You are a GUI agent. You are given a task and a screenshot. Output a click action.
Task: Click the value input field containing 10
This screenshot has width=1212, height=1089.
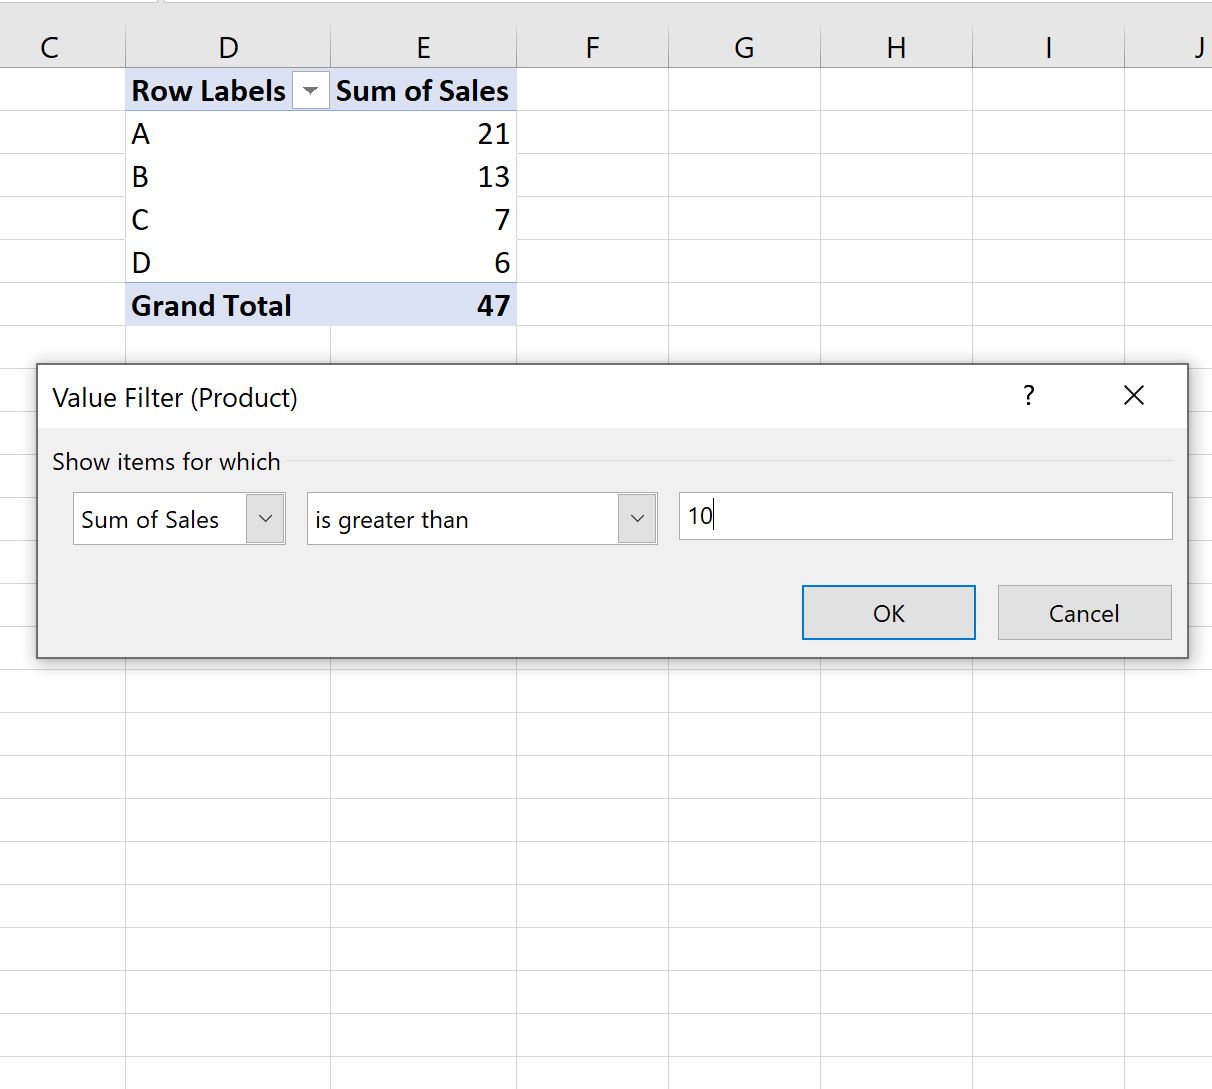925,516
